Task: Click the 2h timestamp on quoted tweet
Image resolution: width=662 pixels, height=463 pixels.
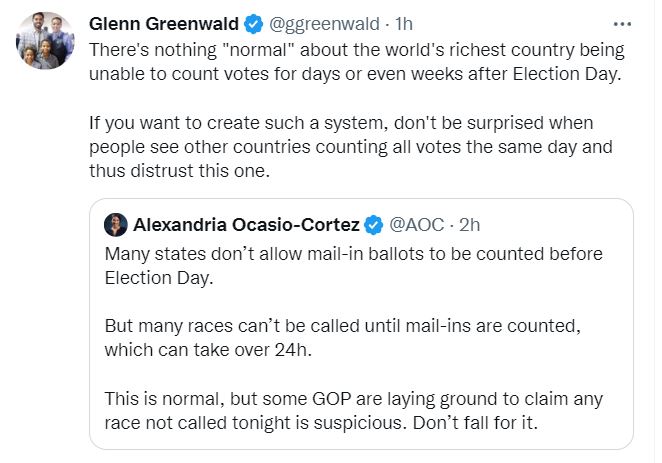Action: pyautogui.click(x=470, y=223)
